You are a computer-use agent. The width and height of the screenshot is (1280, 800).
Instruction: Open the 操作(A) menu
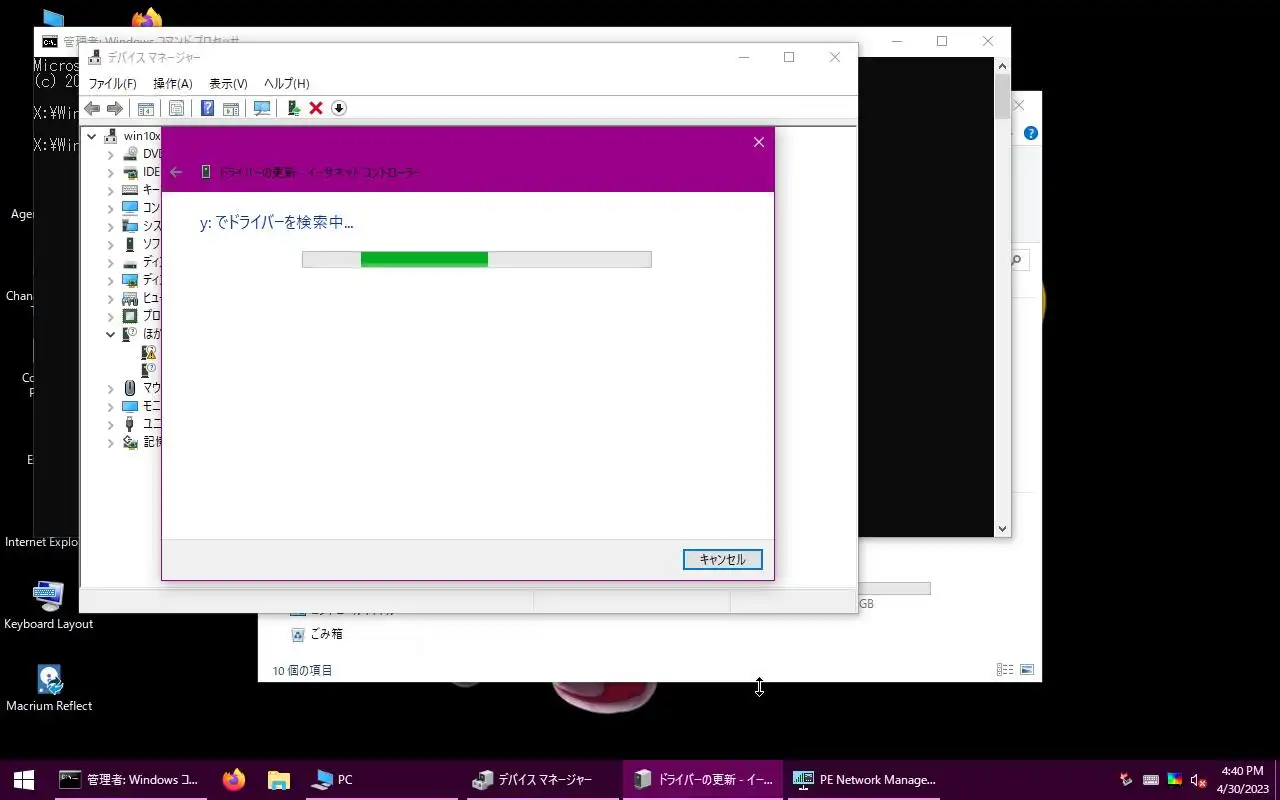coord(172,84)
